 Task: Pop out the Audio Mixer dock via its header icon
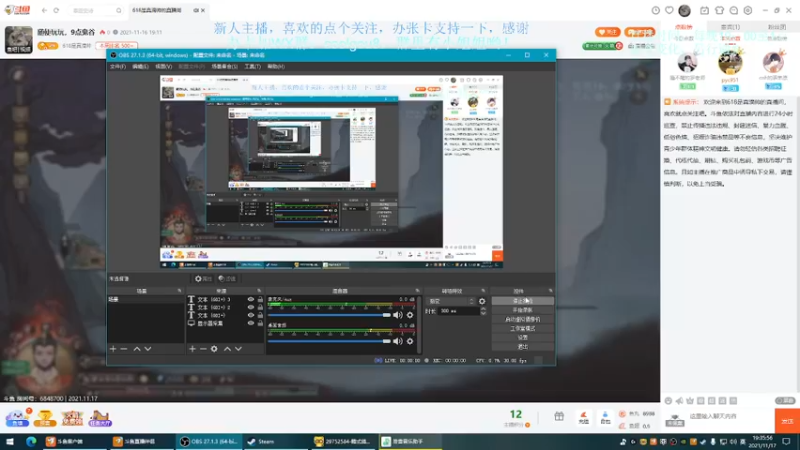[x=417, y=291]
